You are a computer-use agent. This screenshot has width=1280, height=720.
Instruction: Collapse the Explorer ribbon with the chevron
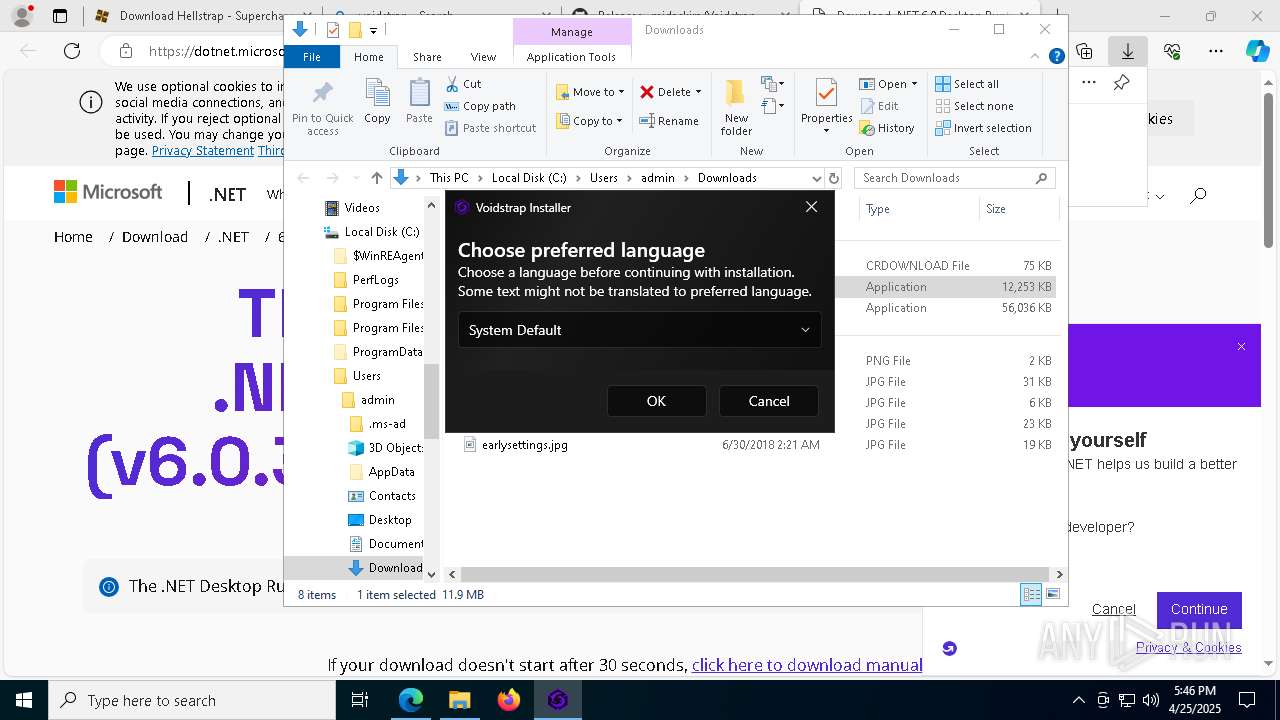click(1035, 56)
